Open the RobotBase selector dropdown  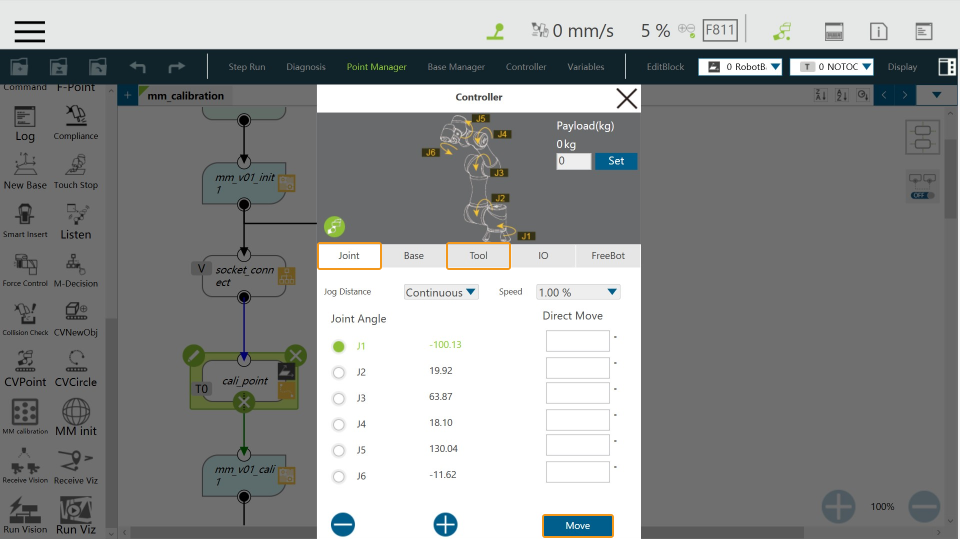pyautogui.click(x=740, y=67)
